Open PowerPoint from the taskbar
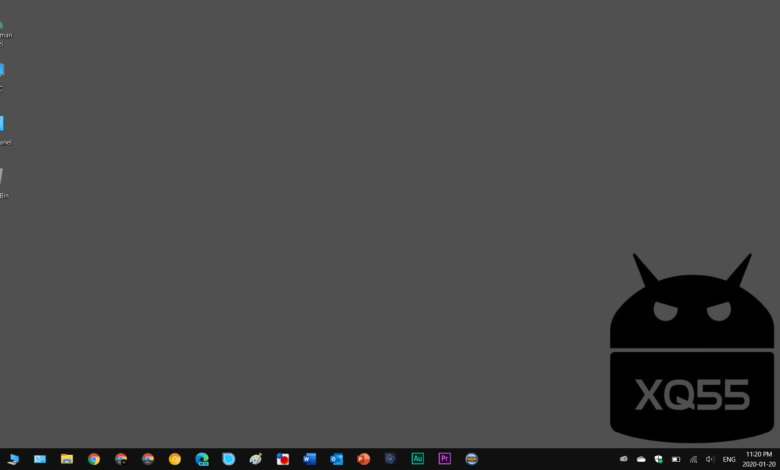 pyautogui.click(x=364, y=459)
